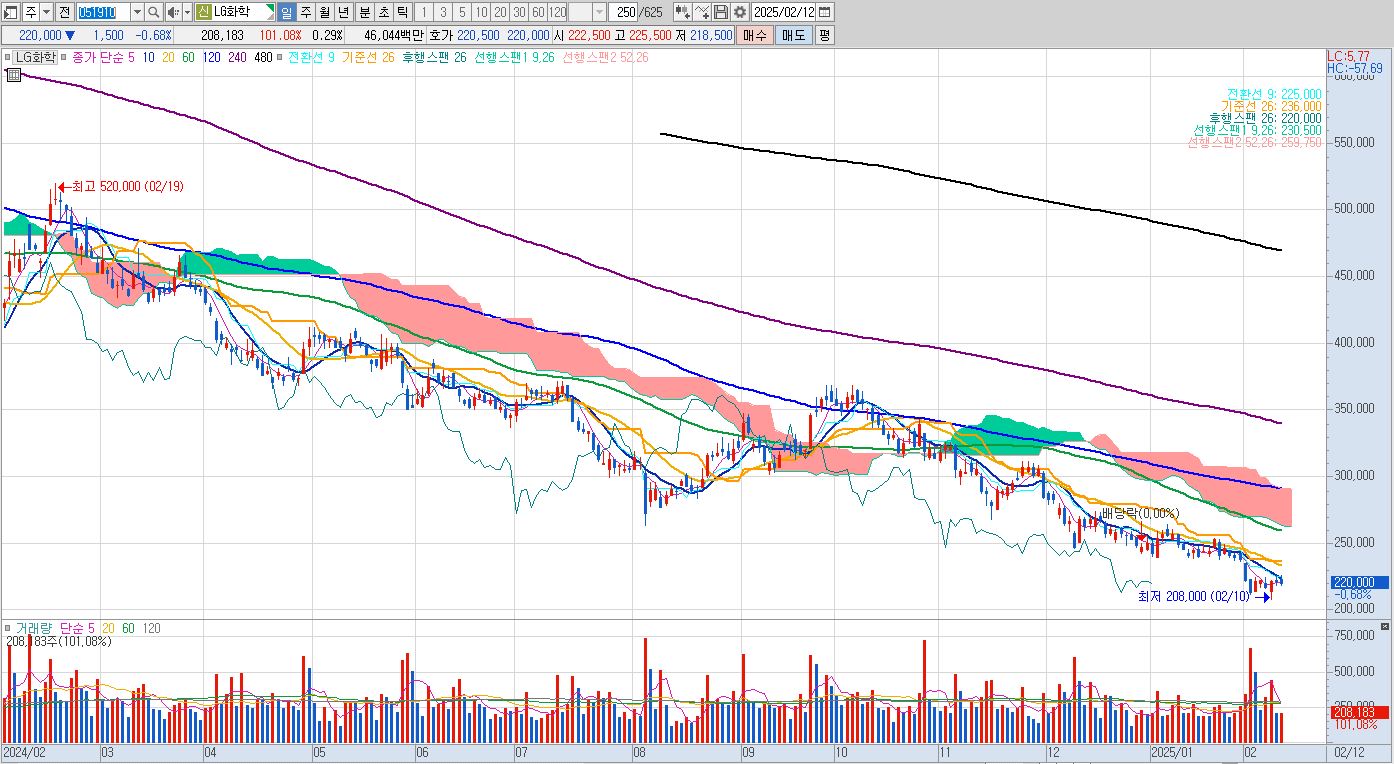Select the 월 monthly period button
The image size is (1394, 764).
(325, 12)
